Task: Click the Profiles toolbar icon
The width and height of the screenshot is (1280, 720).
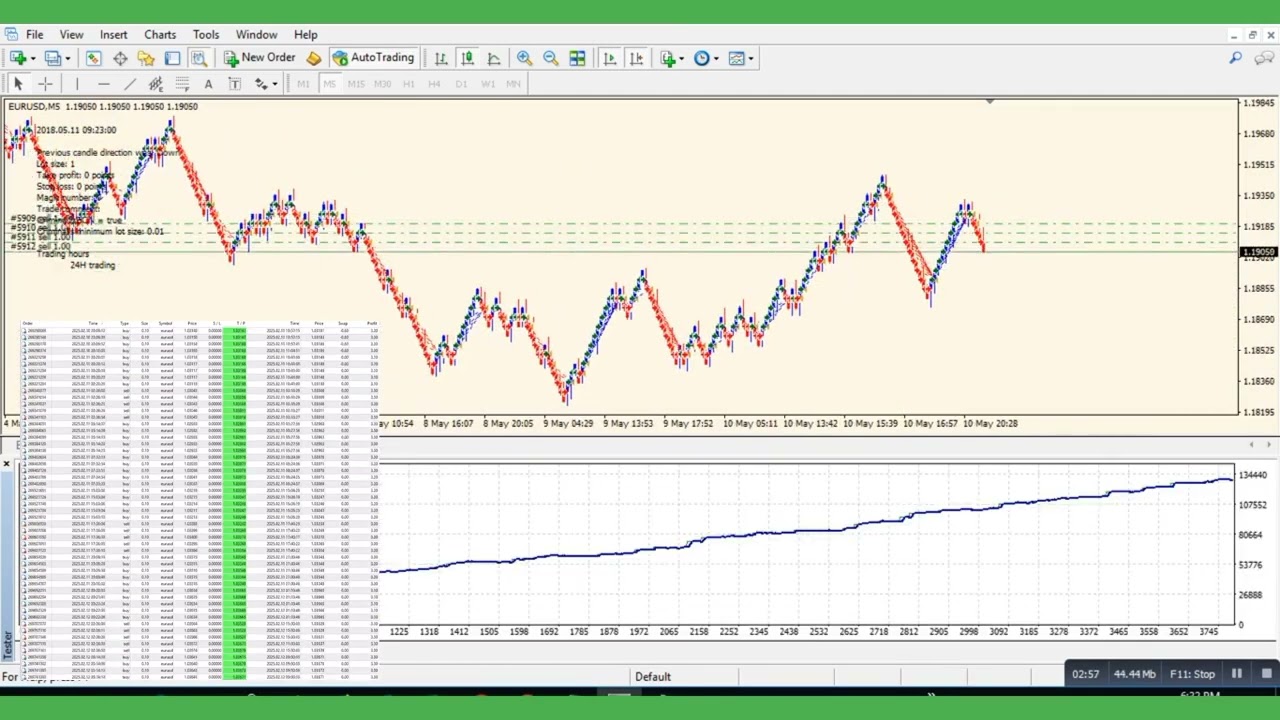Action: click(x=52, y=58)
